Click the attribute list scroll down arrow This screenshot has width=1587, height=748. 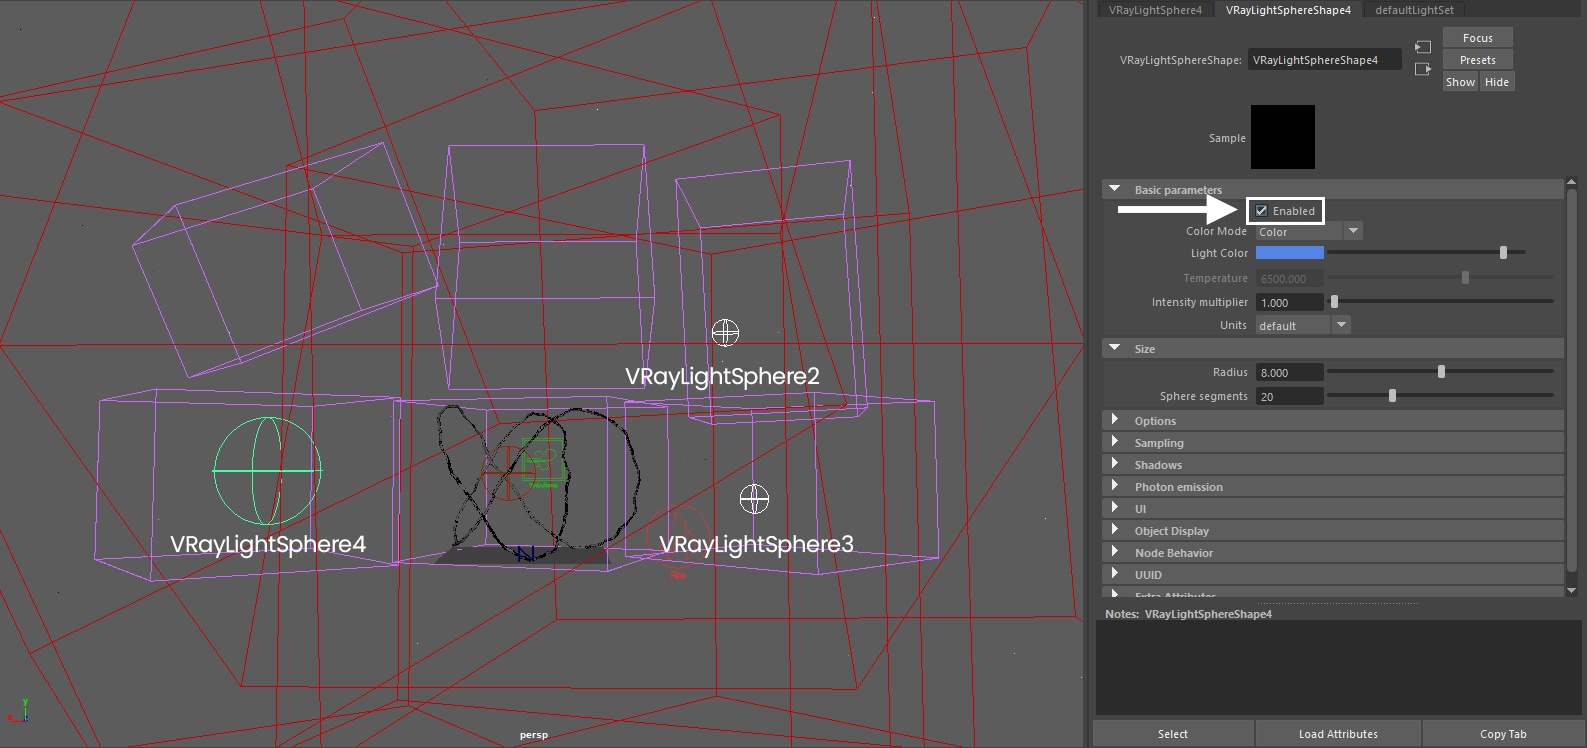(x=1571, y=591)
